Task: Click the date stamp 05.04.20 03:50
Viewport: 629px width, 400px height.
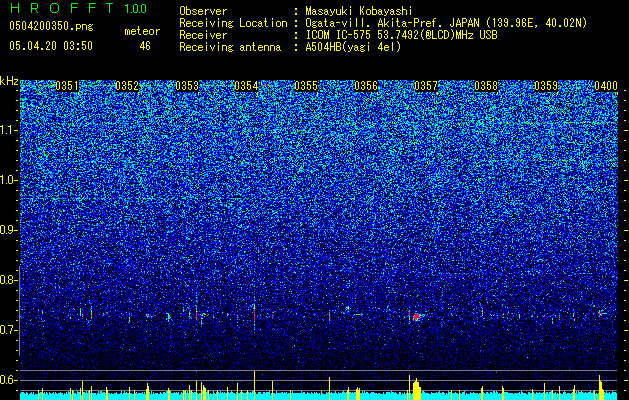Action: [51, 46]
